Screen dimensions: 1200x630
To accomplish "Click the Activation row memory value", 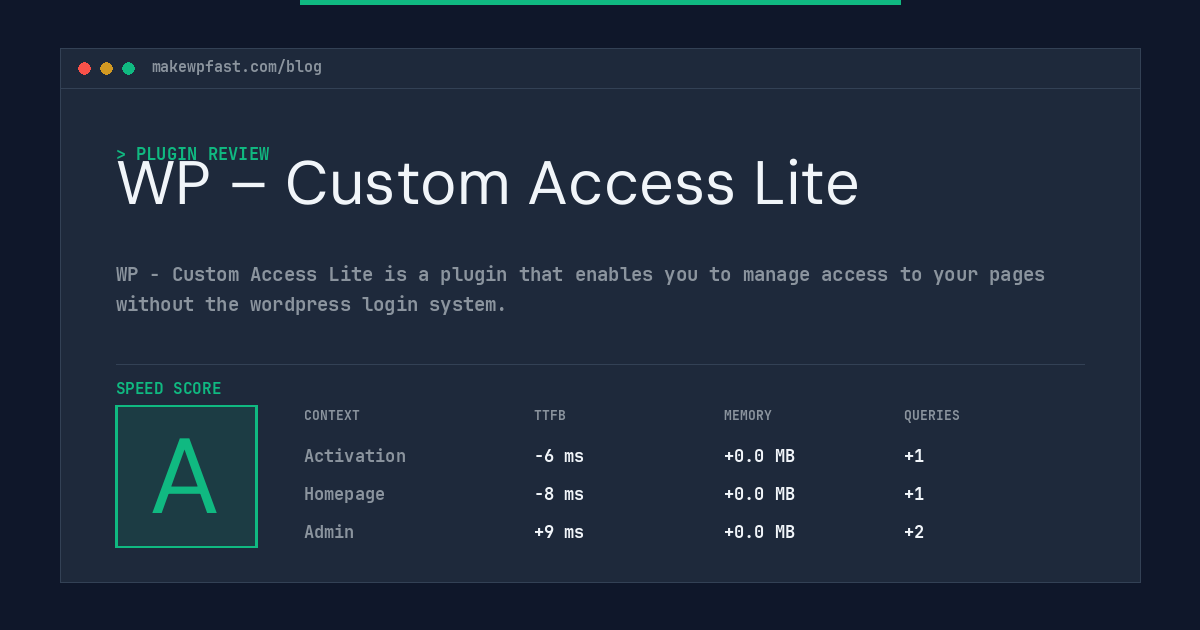I will point(759,456).
